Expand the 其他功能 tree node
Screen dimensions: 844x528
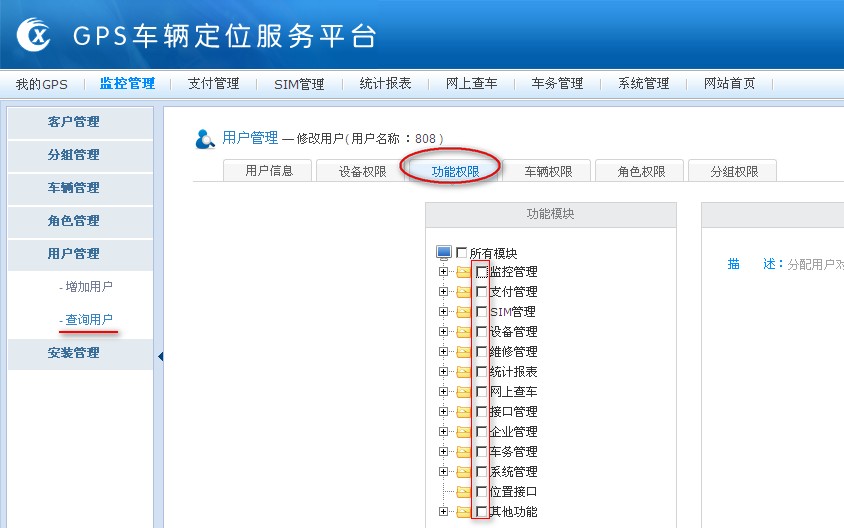tap(443, 512)
